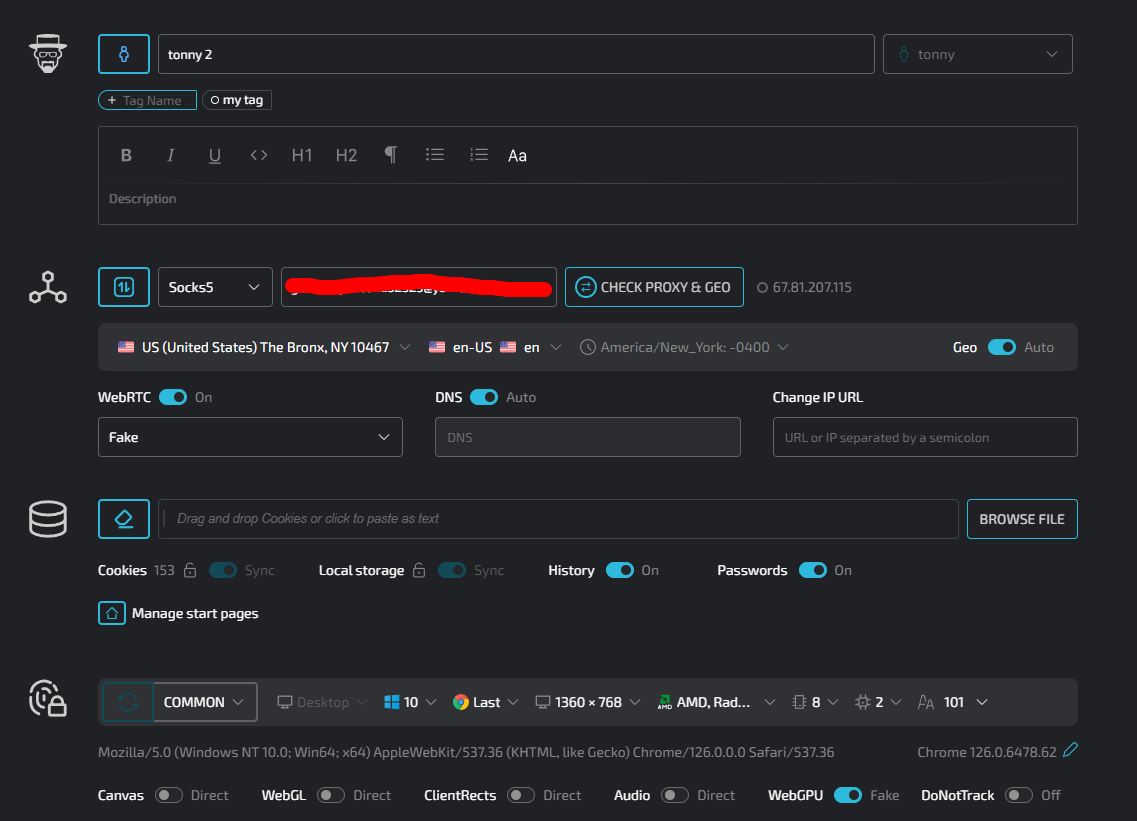Apply H1 heading style

302,155
